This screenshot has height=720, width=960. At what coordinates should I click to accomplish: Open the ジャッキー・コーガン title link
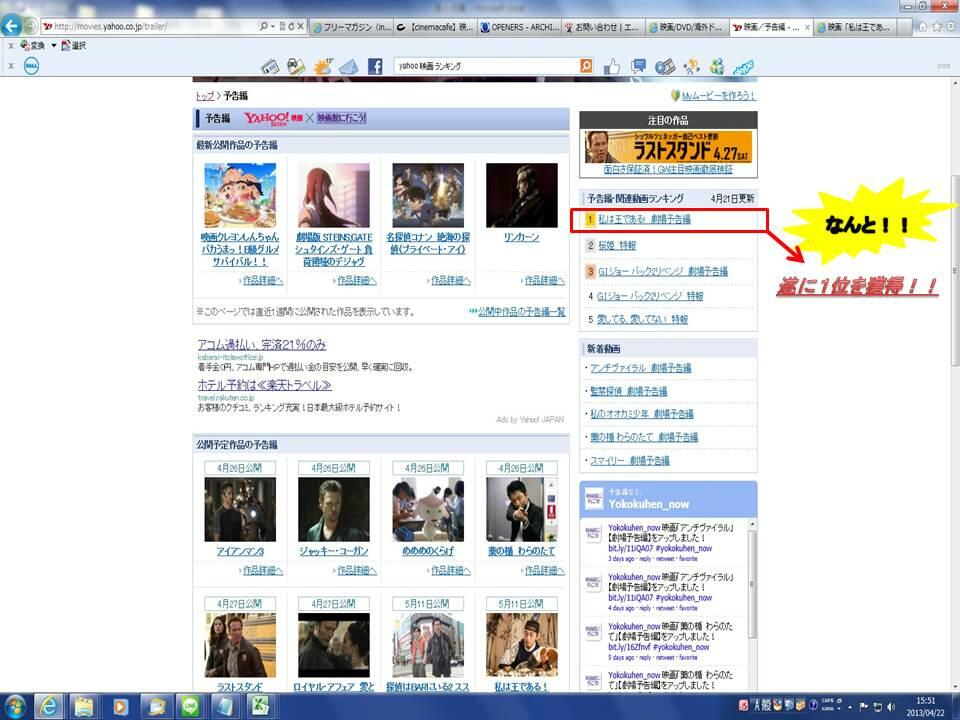point(334,551)
